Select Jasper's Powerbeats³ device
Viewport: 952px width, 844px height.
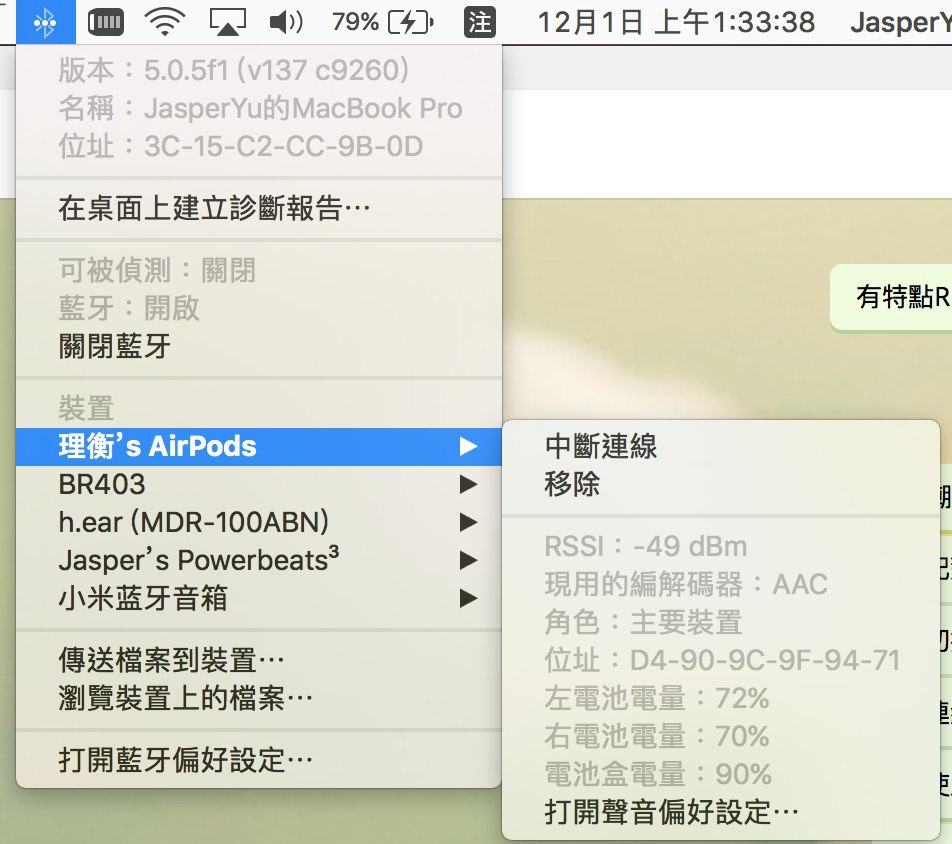tap(259, 560)
